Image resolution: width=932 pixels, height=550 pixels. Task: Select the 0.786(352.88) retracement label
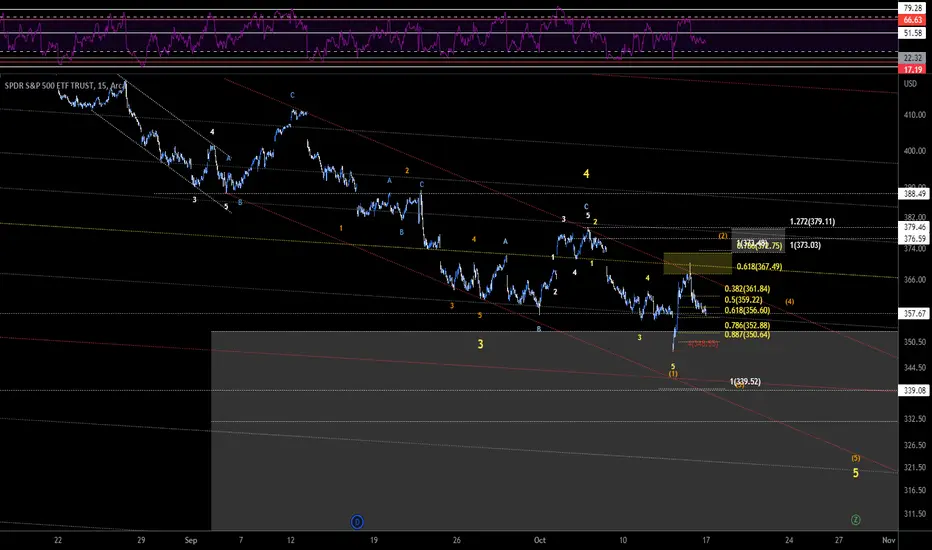click(x=747, y=326)
